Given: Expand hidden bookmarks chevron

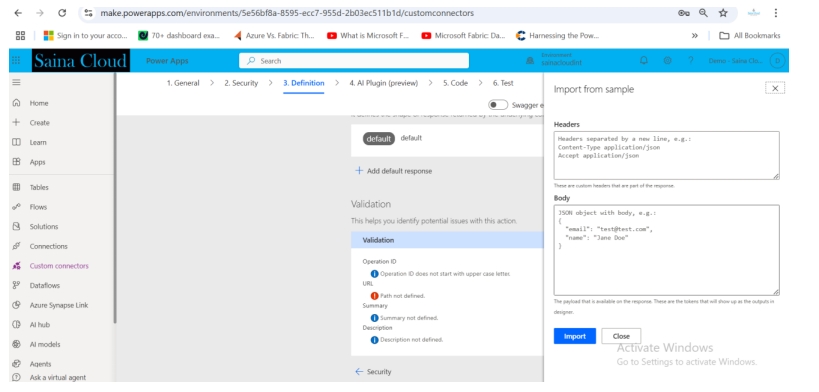Looking at the screenshot, I should (x=695, y=36).
